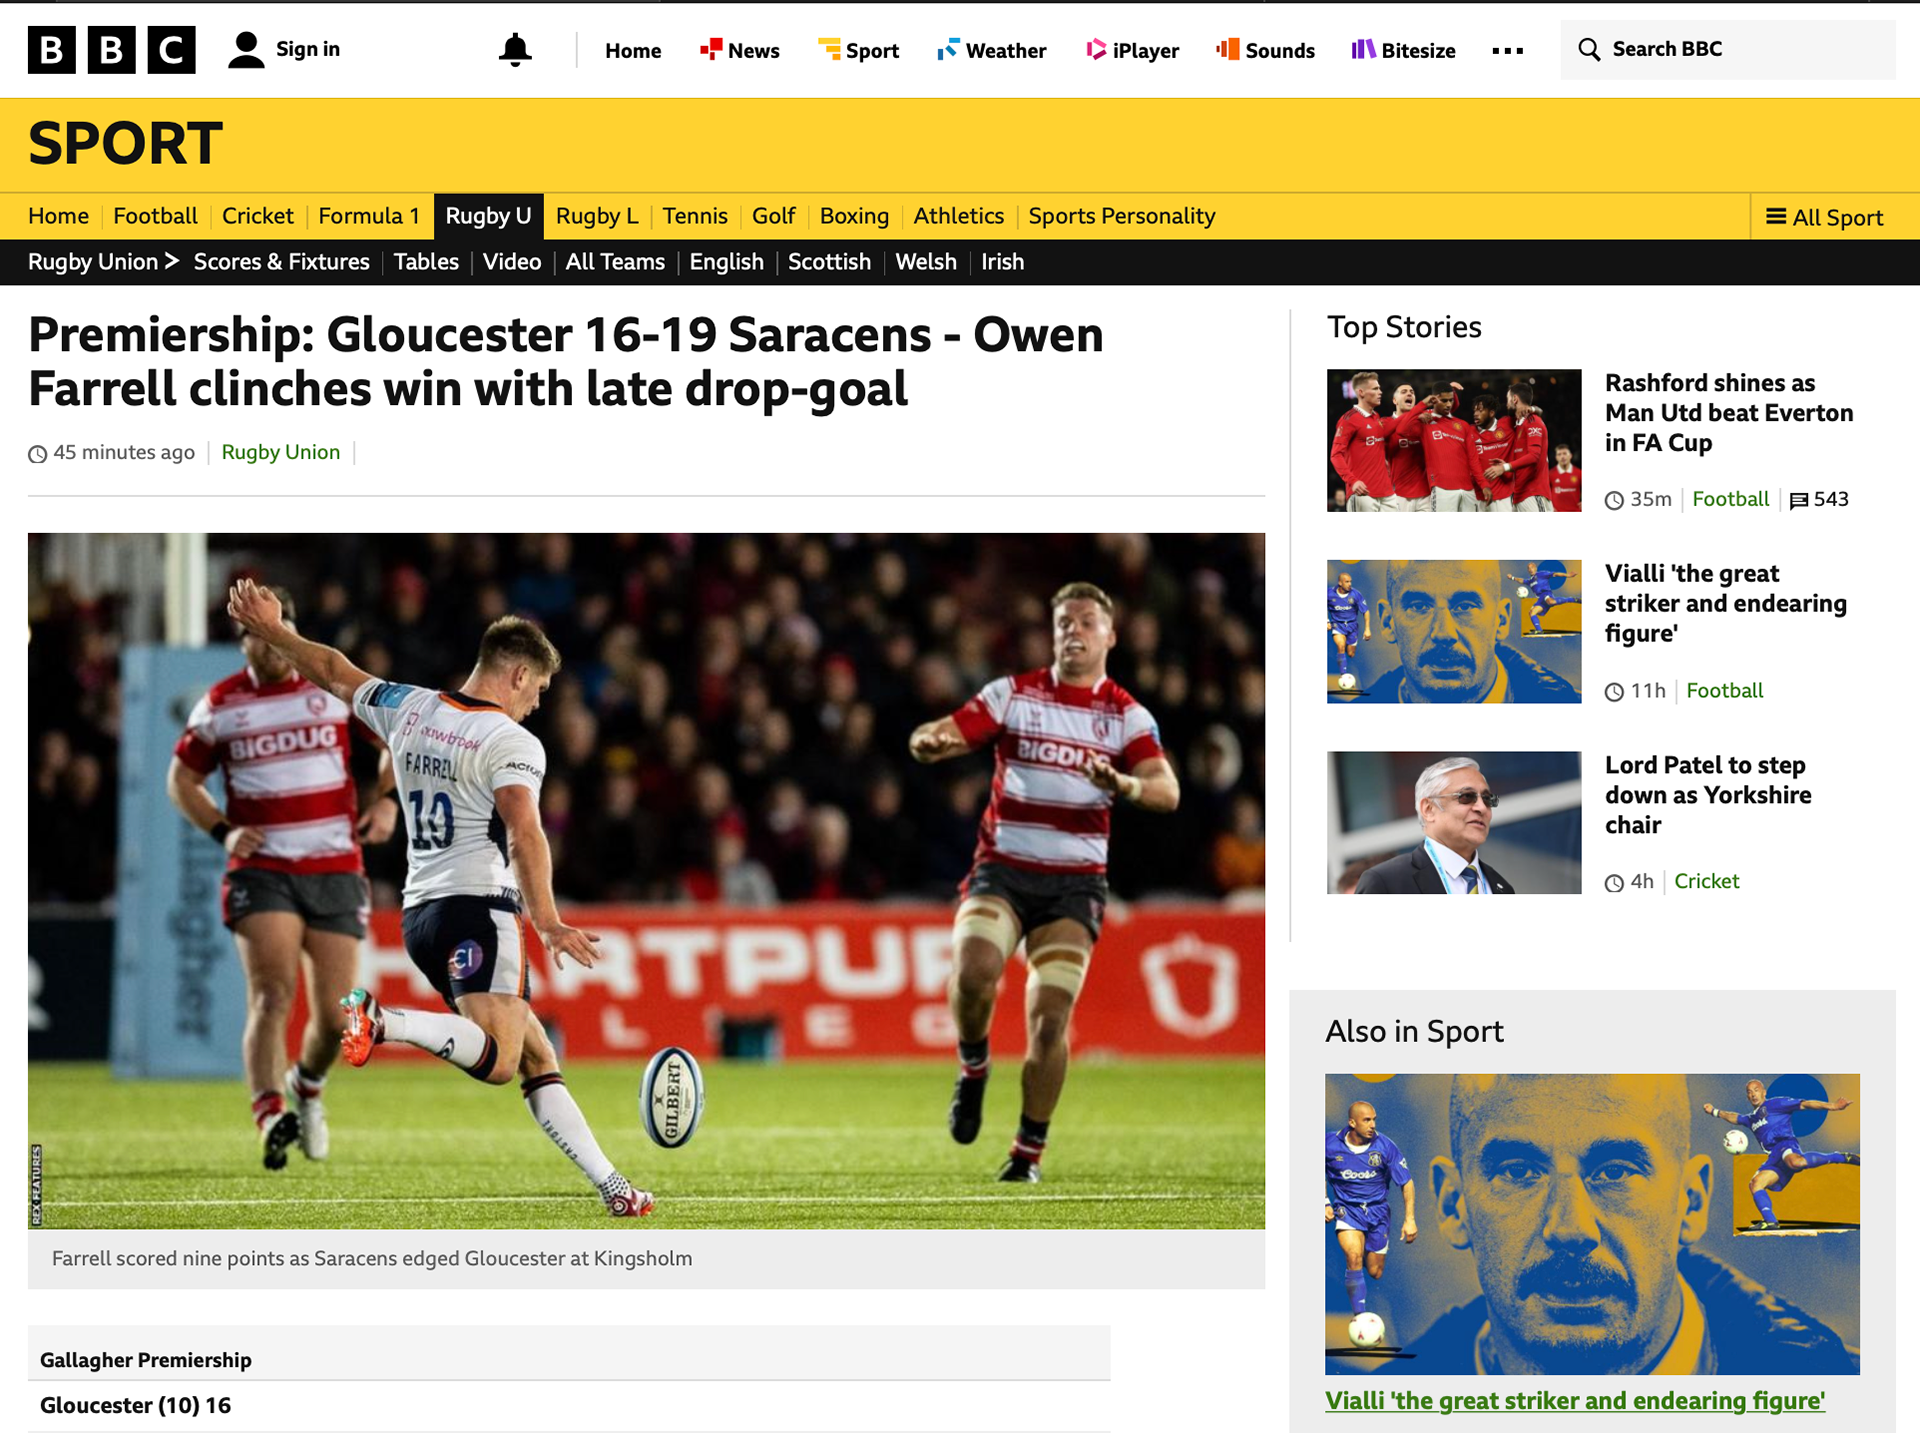Open the Sounds link with orange icon
Viewport: 1920px width, 1433px height.
click(x=1265, y=50)
